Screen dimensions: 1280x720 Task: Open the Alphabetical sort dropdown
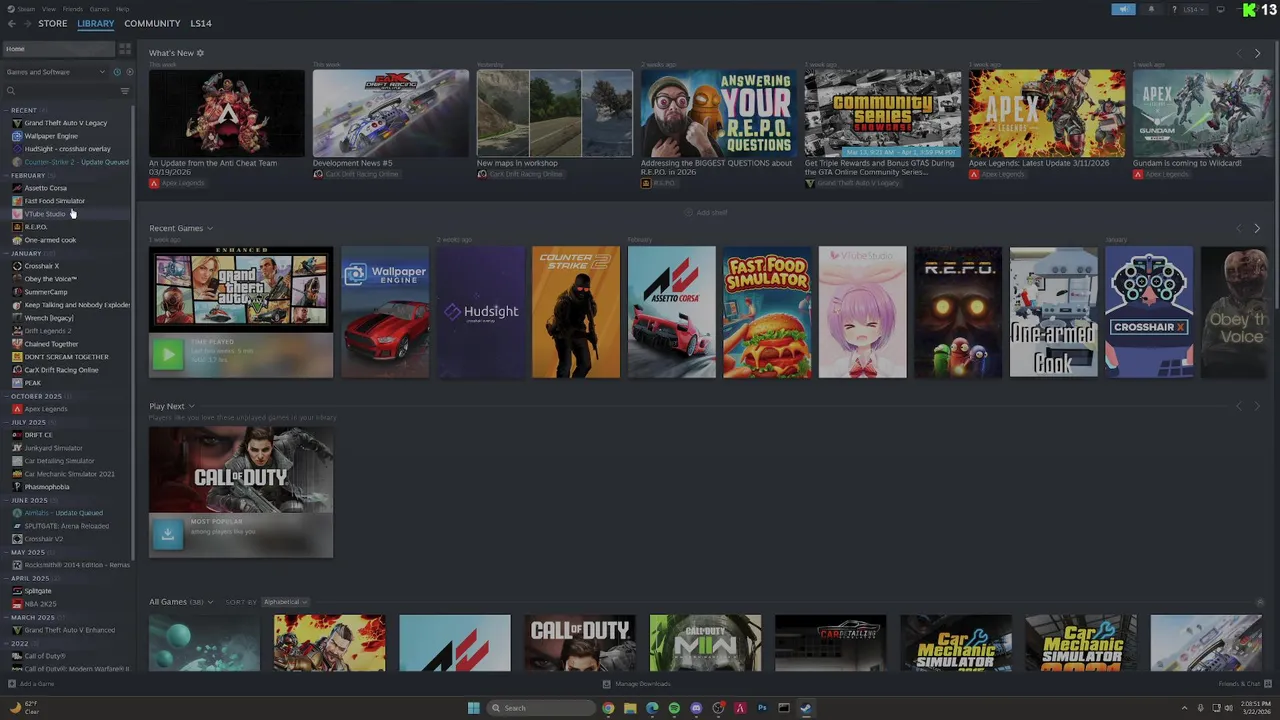tap(285, 602)
